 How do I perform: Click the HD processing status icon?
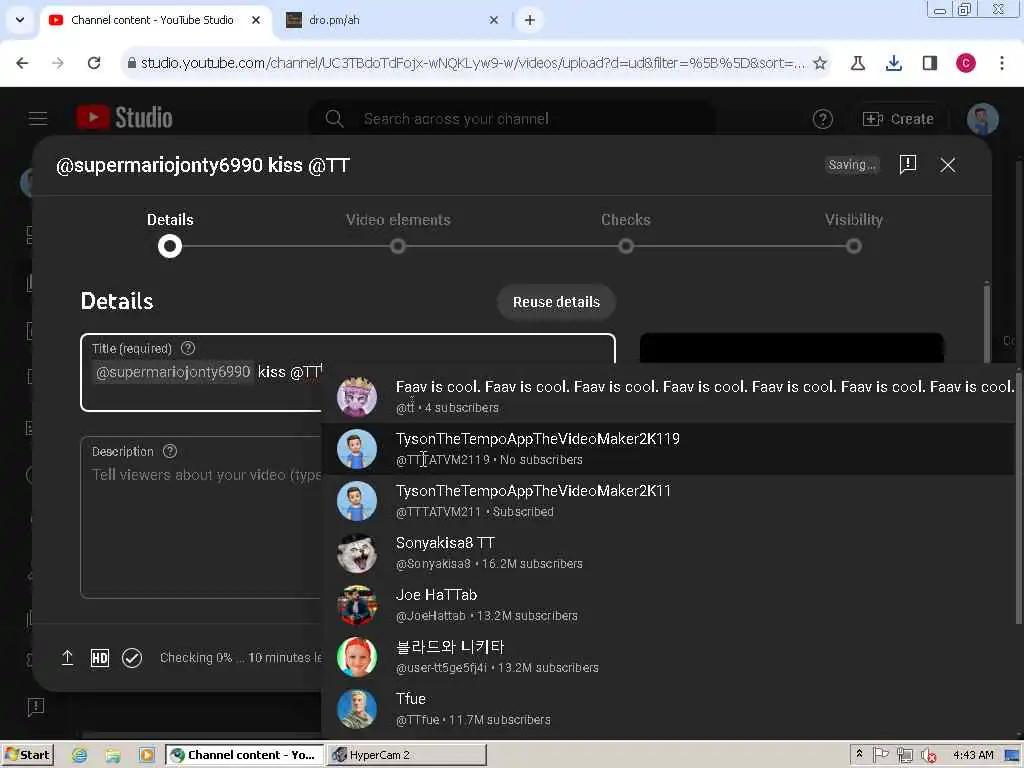99,658
